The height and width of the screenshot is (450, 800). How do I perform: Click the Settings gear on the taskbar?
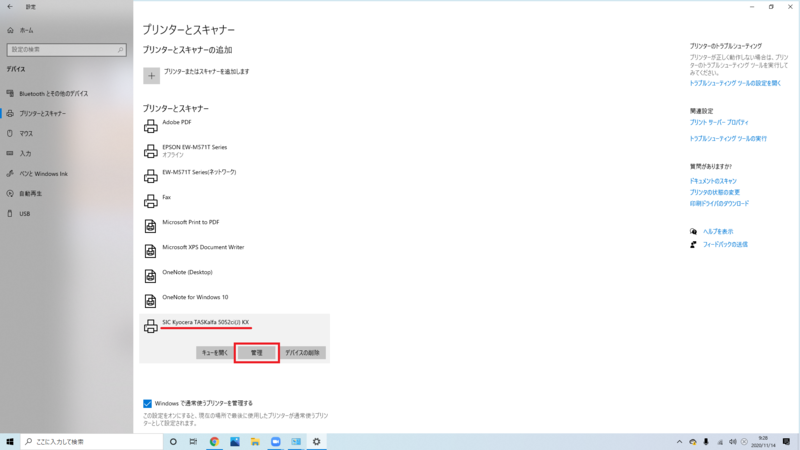(316, 442)
